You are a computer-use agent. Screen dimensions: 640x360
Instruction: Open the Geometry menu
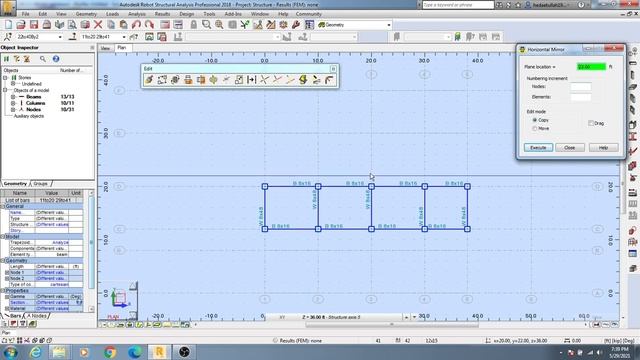pos(86,14)
